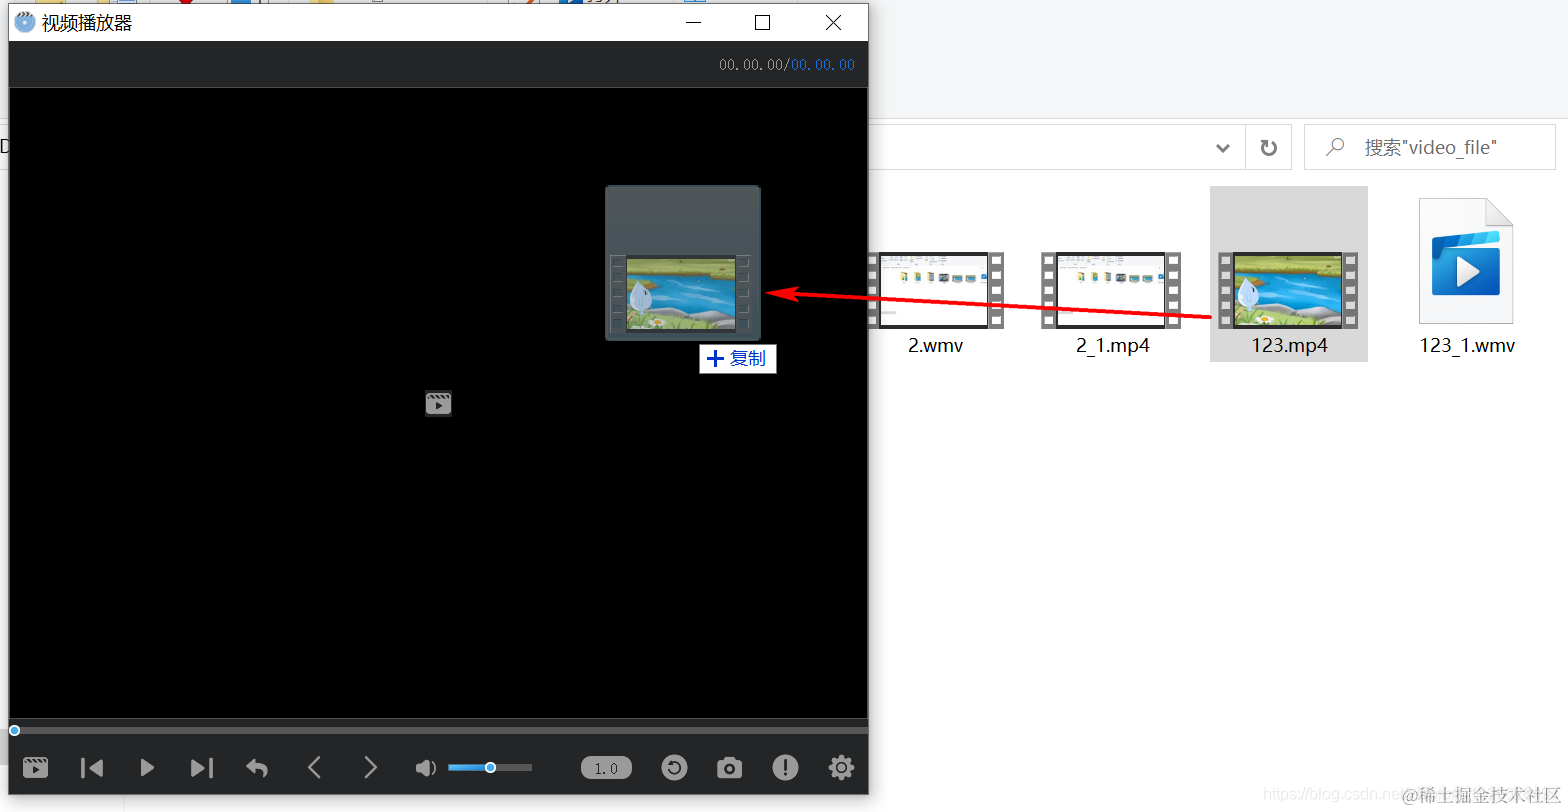Screen dimensions: 1568x812
Task: Step forward with the right chevron
Action: (371, 767)
